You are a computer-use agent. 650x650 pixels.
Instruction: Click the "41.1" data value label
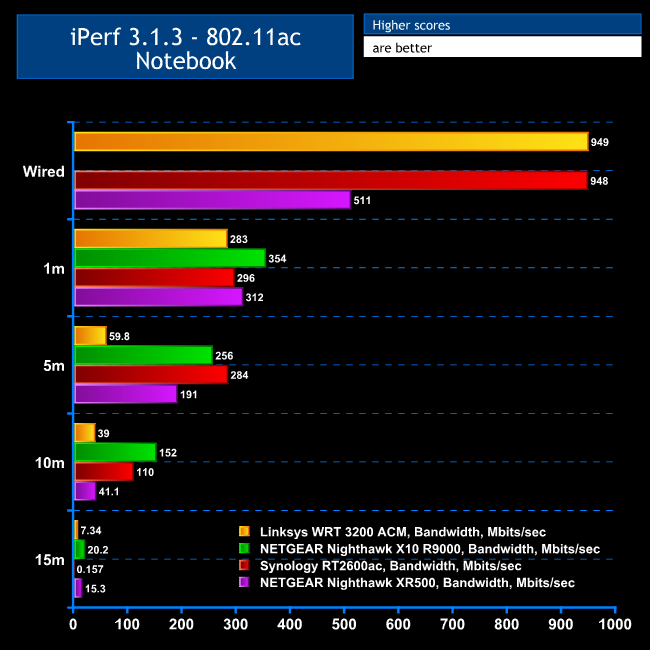coord(109,492)
